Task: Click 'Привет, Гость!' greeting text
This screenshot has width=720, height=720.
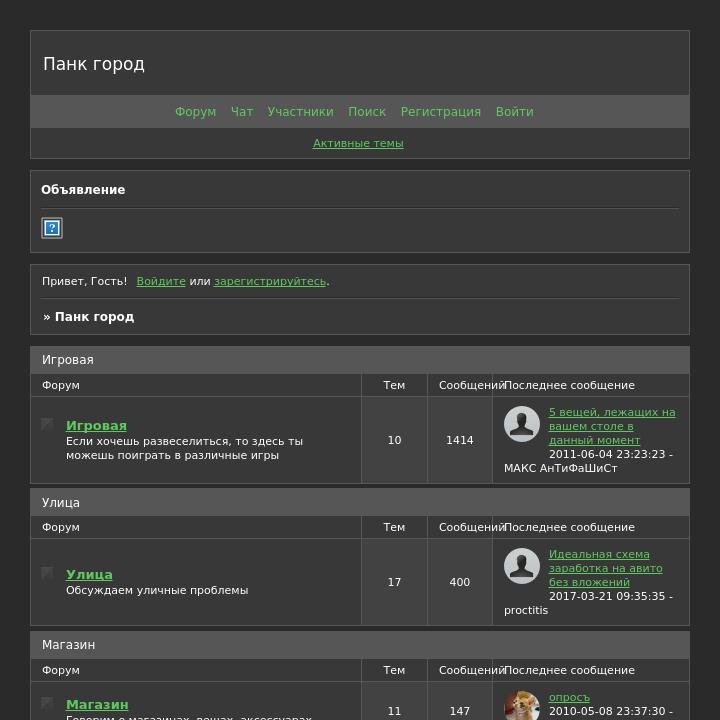Action: [84, 281]
